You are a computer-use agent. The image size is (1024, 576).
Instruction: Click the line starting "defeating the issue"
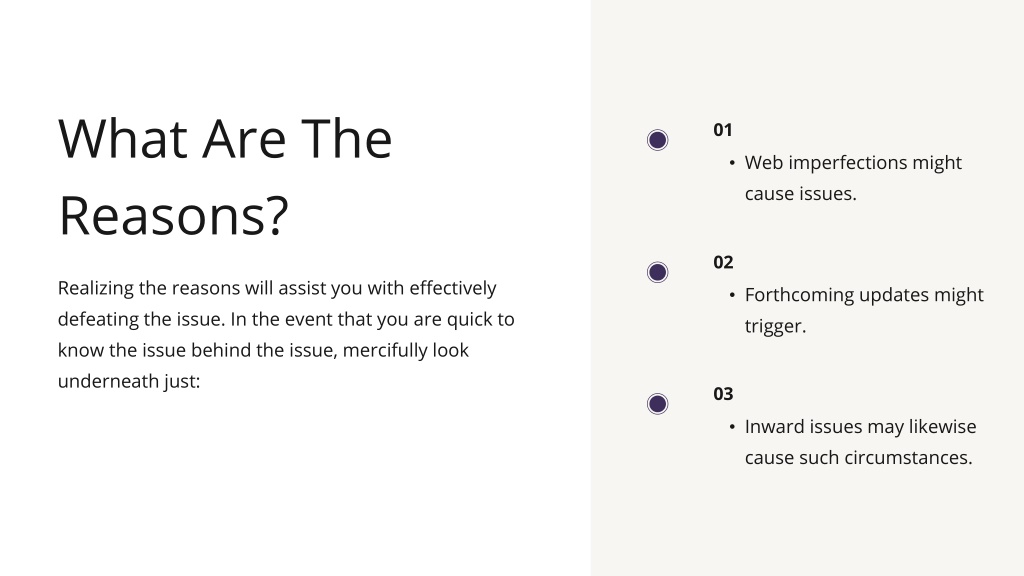tap(286, 319)
